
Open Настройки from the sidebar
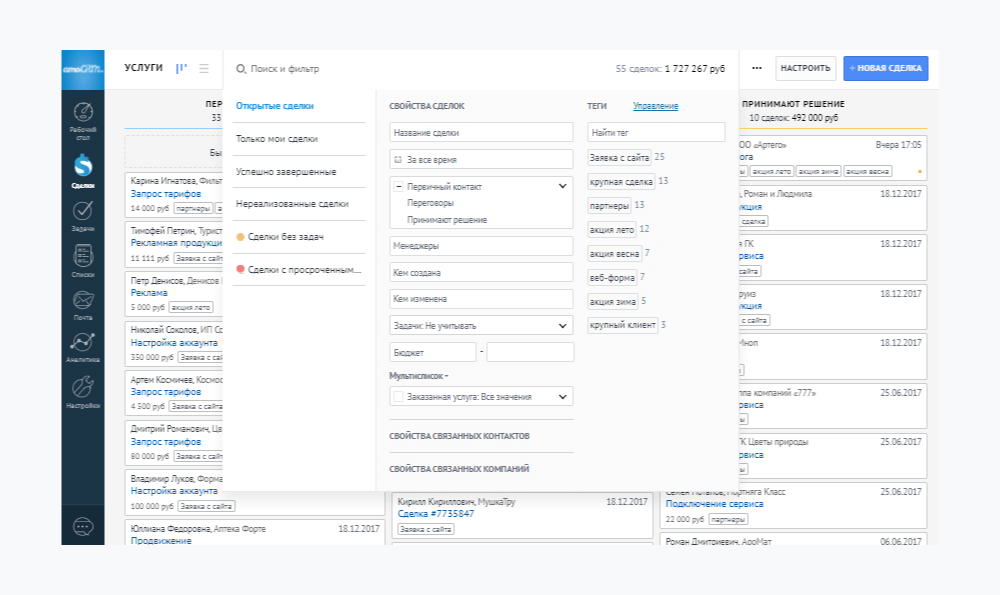pos(83,384)
